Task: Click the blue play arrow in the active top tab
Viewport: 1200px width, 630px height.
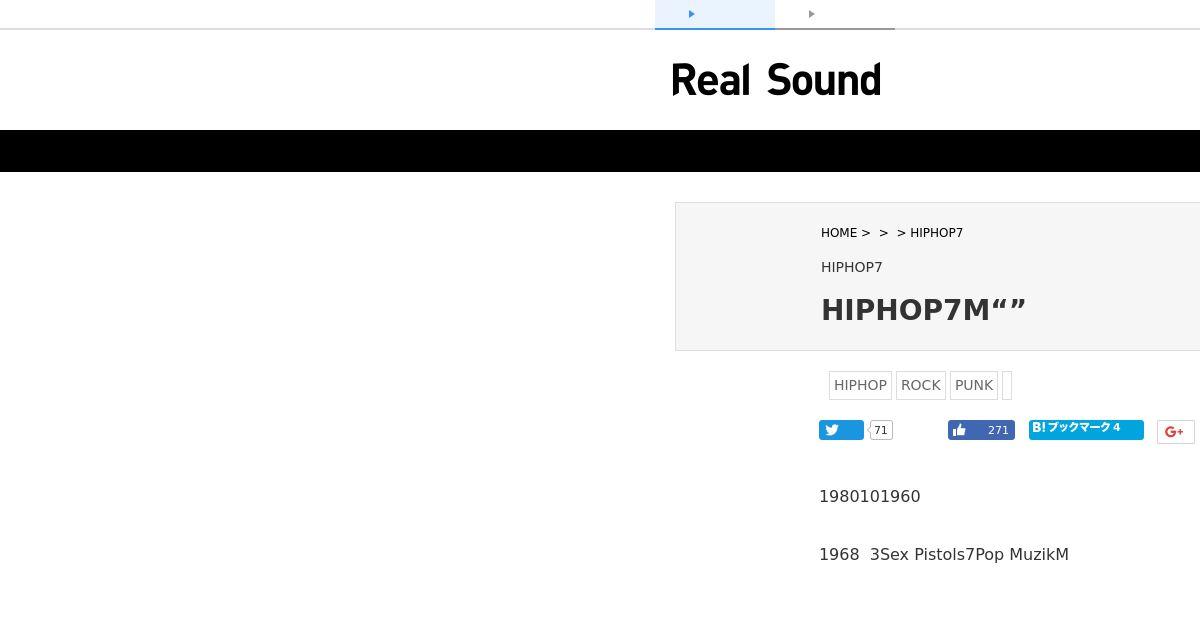Action: [x=691, y=14]
